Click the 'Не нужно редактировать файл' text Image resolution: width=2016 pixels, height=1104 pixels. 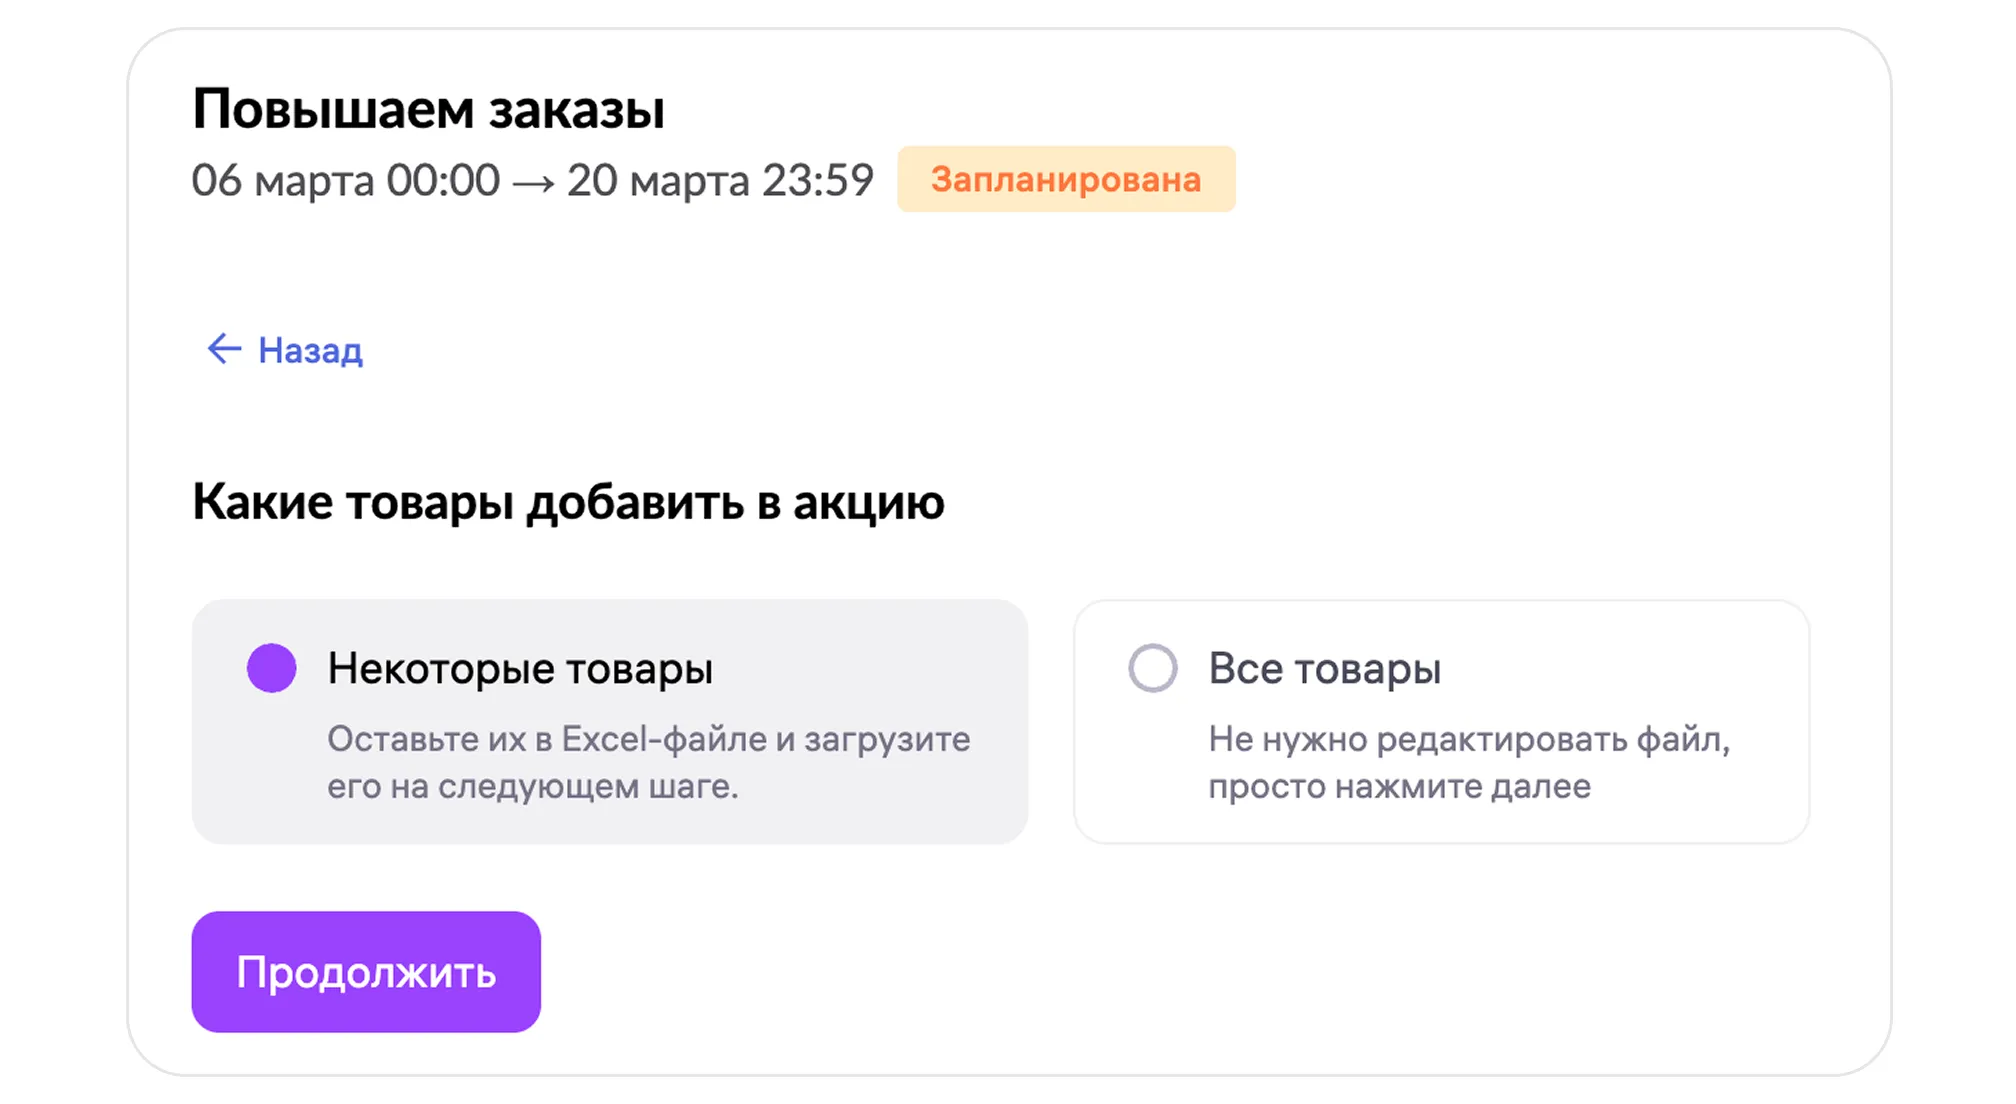(1468, 739)
